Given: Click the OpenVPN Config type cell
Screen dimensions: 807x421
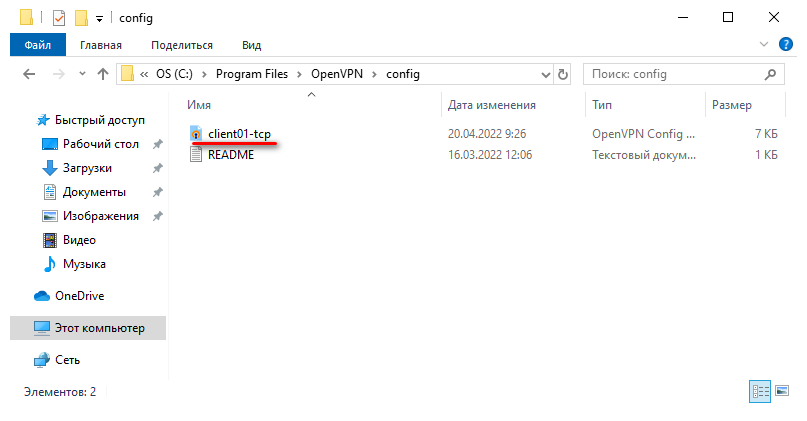Looking at the screenshot, I should tap(643, 134).
